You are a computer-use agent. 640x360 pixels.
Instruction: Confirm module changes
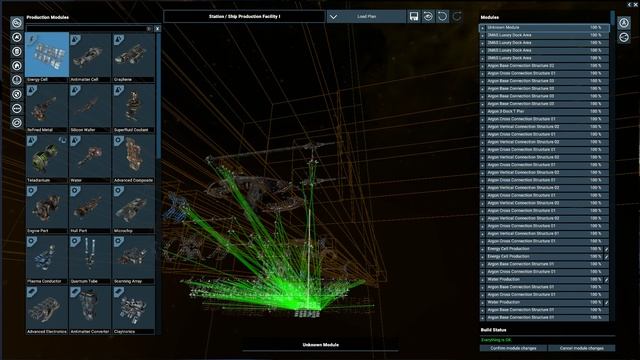(x=513, y=348)
